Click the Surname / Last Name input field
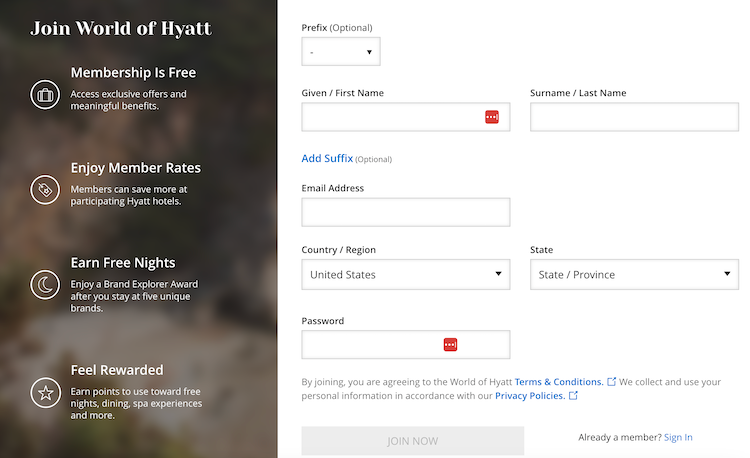This screenshot has width=750, height=458. pyautogui.click(x=634, y=117)
